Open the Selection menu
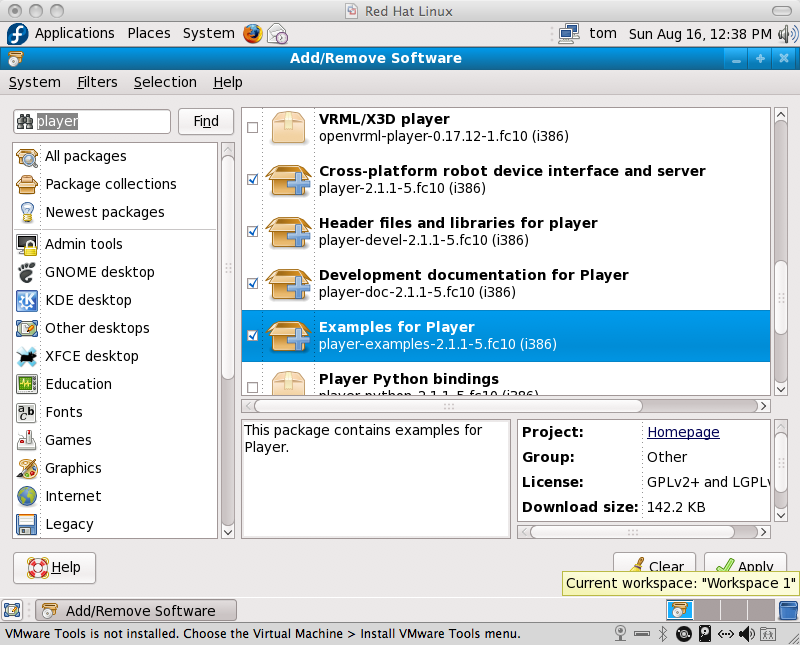 pos(165,82)
